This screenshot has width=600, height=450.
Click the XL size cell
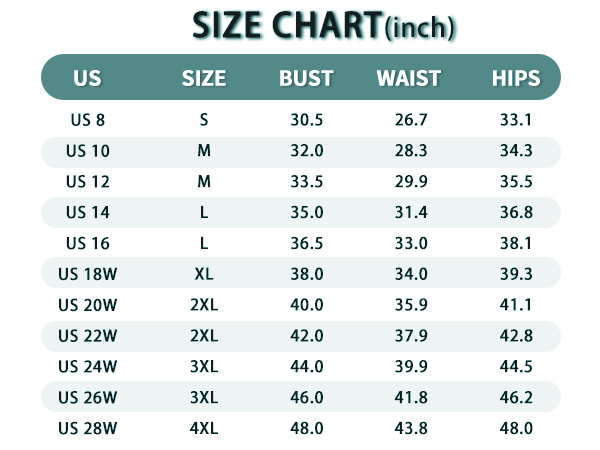[204, 274]
